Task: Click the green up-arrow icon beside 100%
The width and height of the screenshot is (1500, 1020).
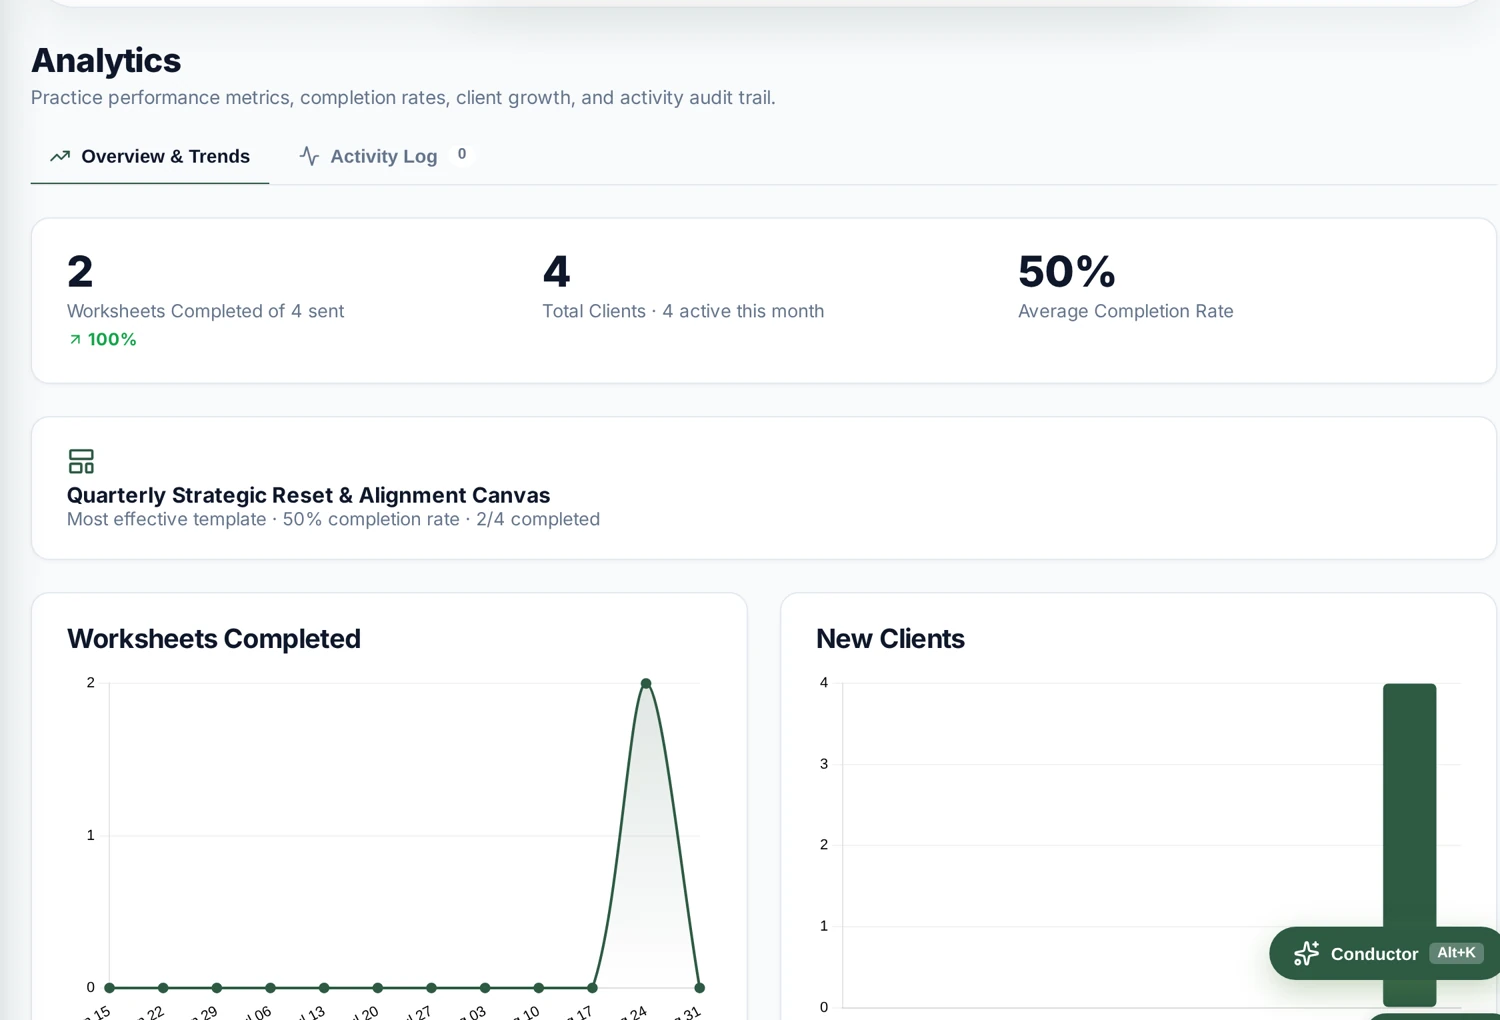Action: tap(75, 340)
